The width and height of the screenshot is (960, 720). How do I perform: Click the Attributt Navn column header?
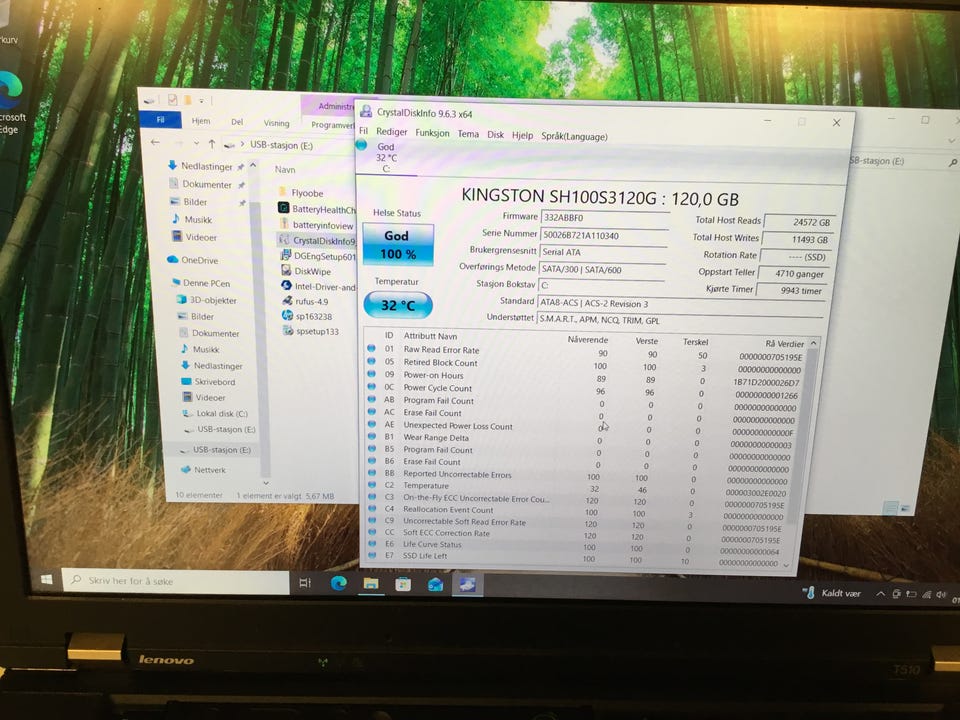[x=430, y=336]
